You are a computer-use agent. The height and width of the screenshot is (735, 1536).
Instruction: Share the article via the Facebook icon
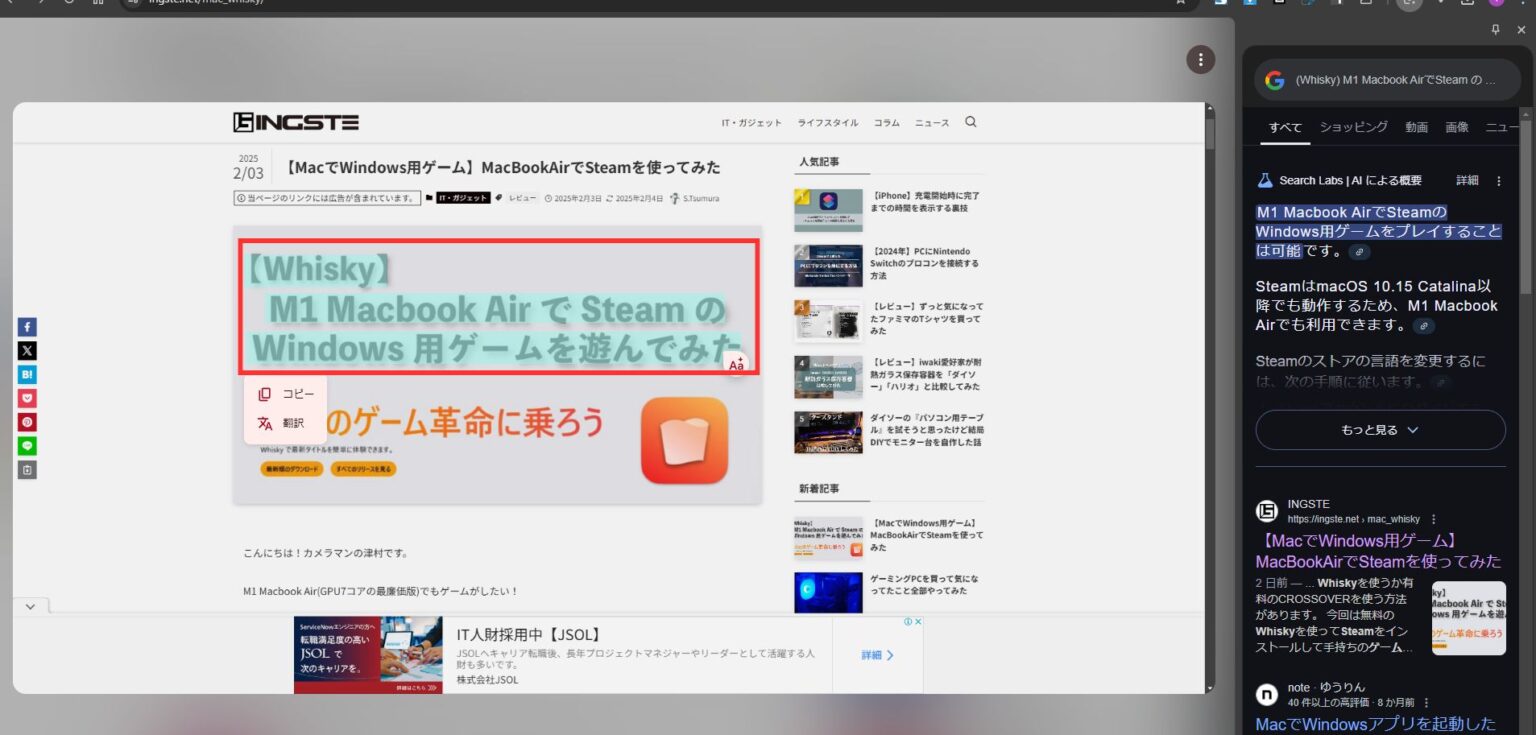(x=27, y=327)
